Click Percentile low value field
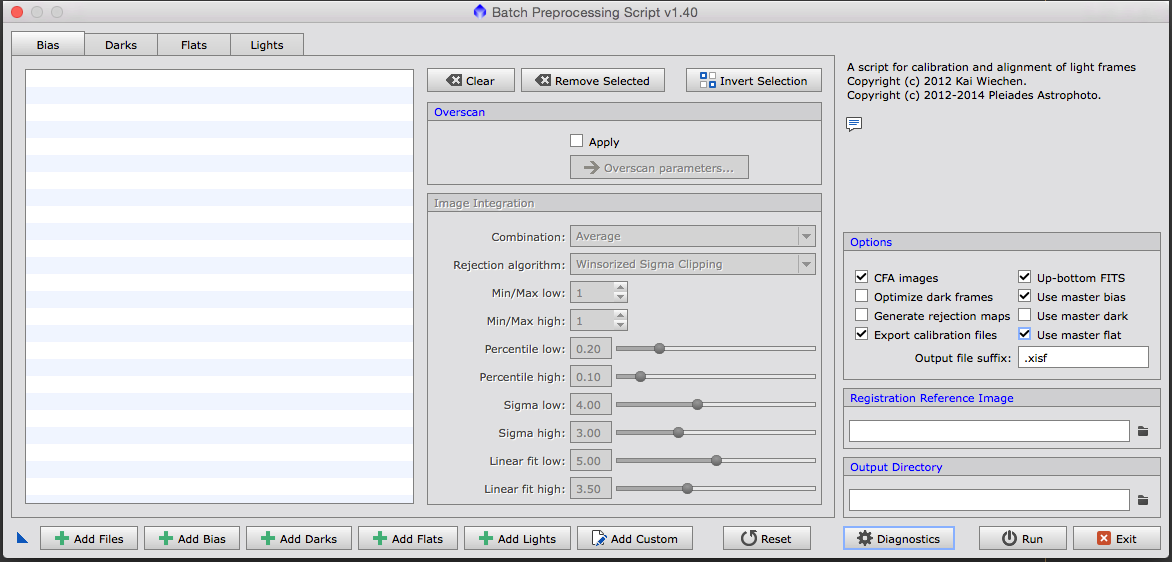This screenshot has height=562, width=1172. pyautogui.click(x=591, y=348)
